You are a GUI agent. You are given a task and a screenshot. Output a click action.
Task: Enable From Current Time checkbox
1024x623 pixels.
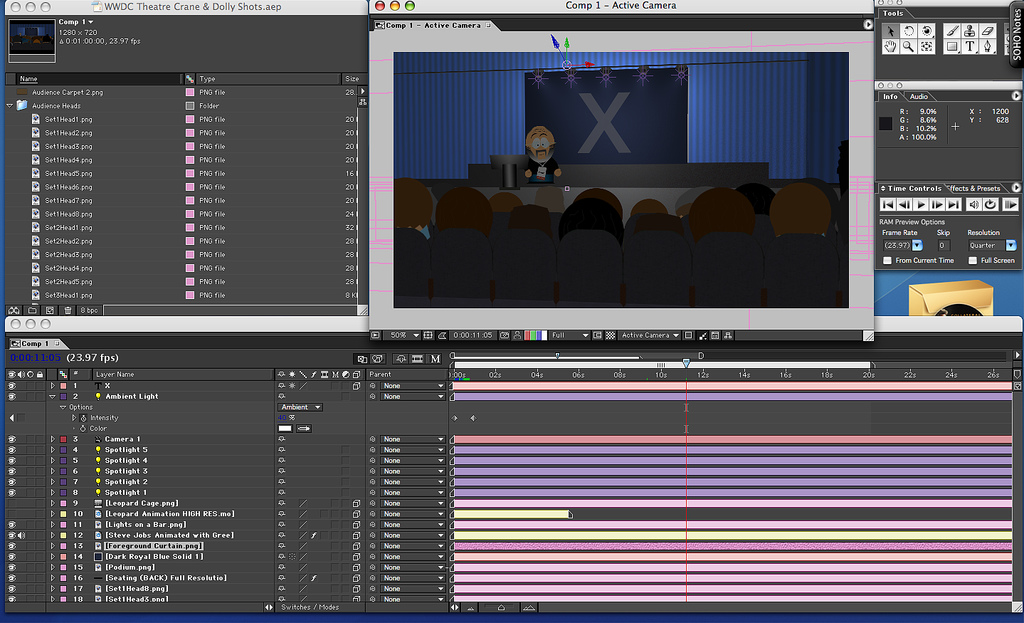[888, 261]
